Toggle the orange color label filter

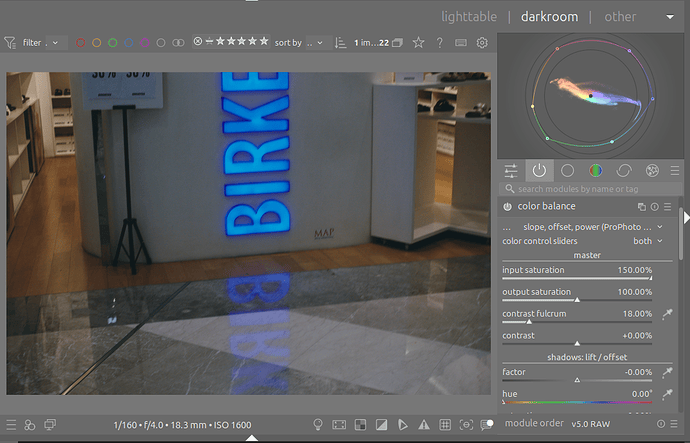(96, 43)
